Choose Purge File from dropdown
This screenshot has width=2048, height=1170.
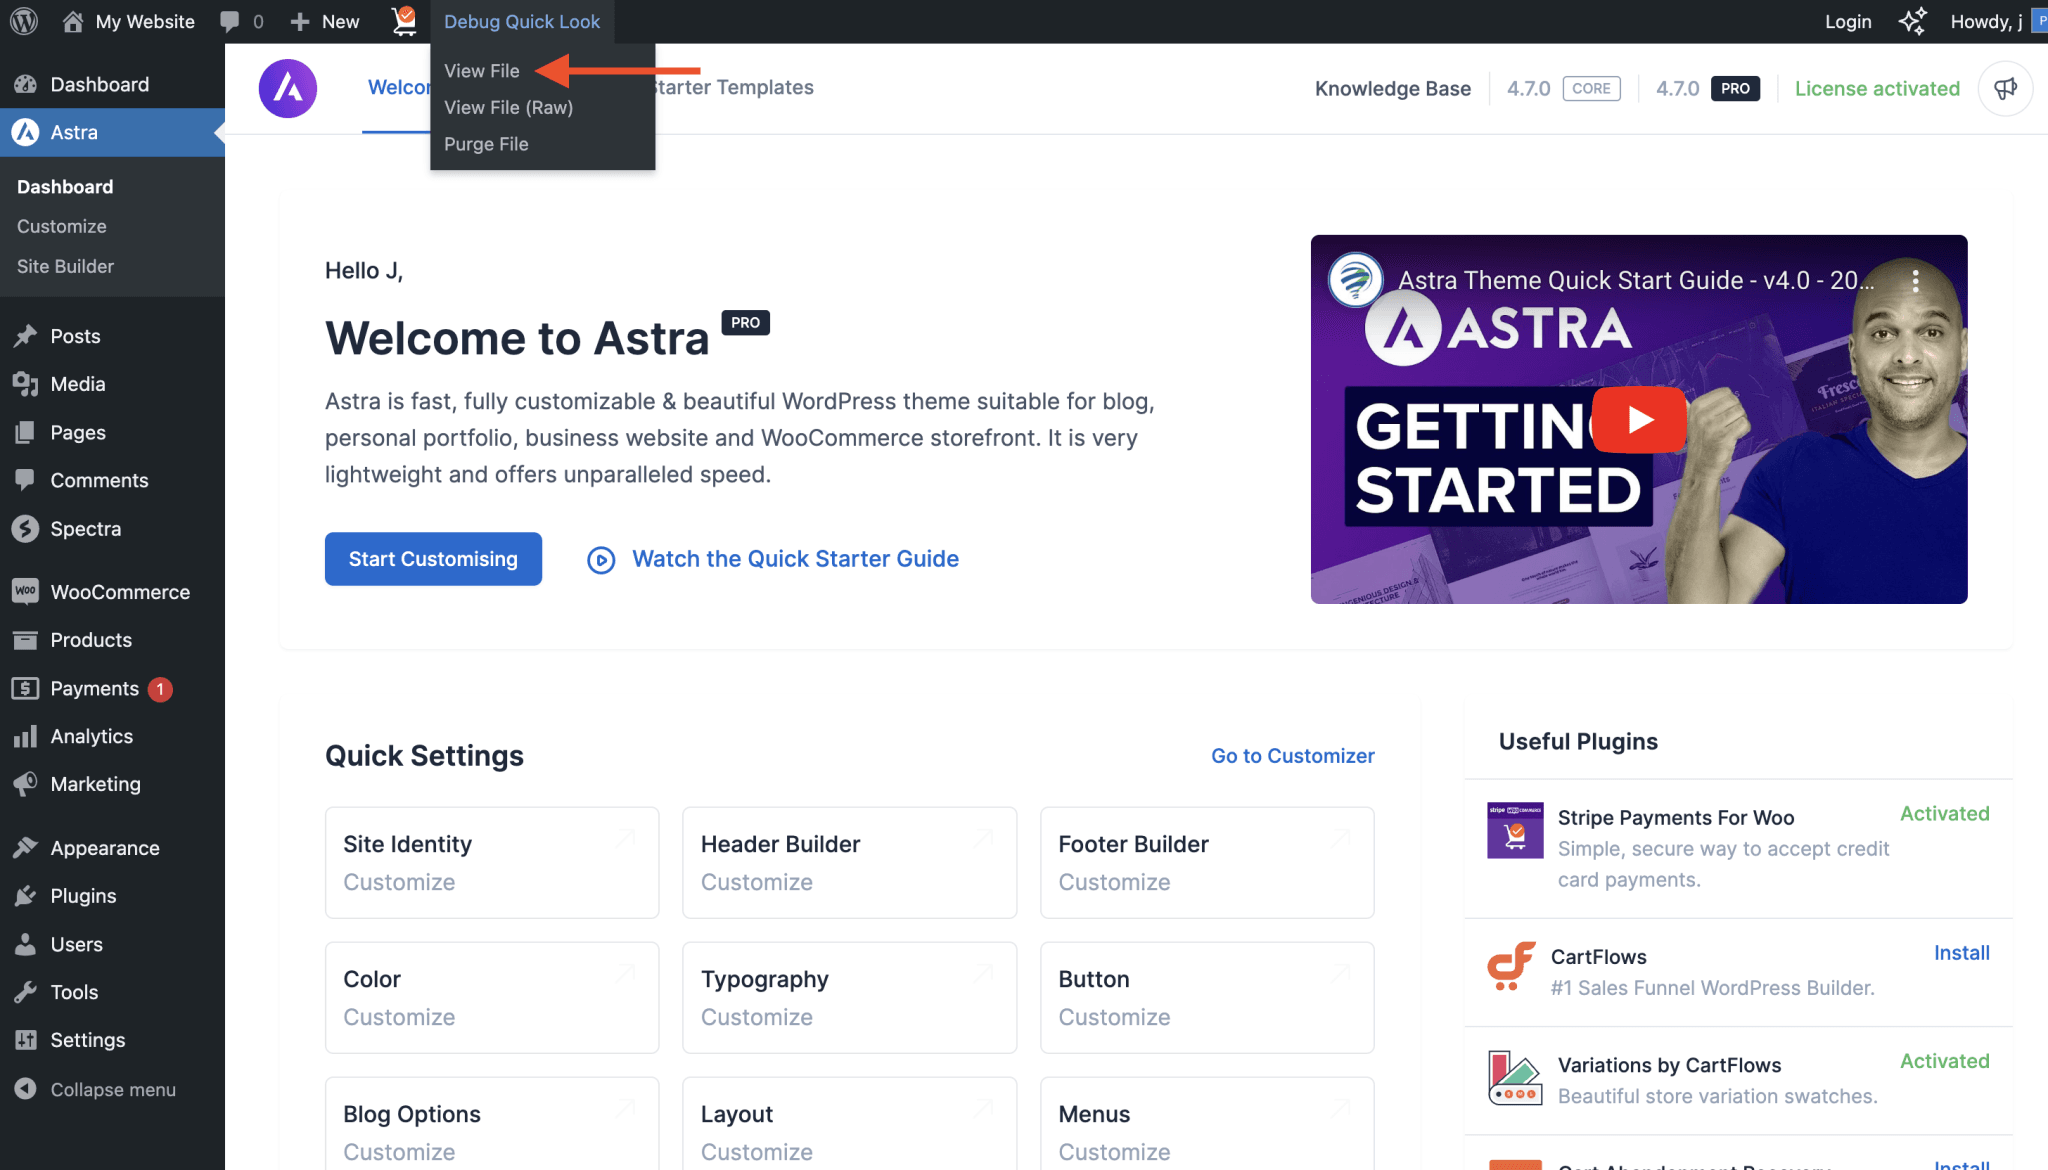coord(486,144)
